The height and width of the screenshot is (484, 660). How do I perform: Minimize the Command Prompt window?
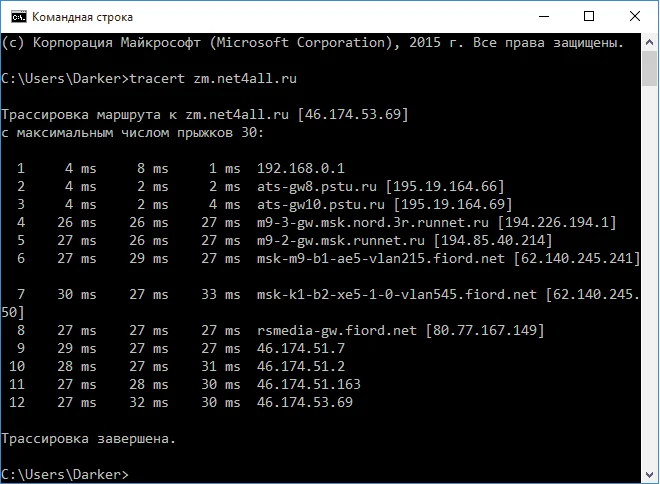point(545,16)
